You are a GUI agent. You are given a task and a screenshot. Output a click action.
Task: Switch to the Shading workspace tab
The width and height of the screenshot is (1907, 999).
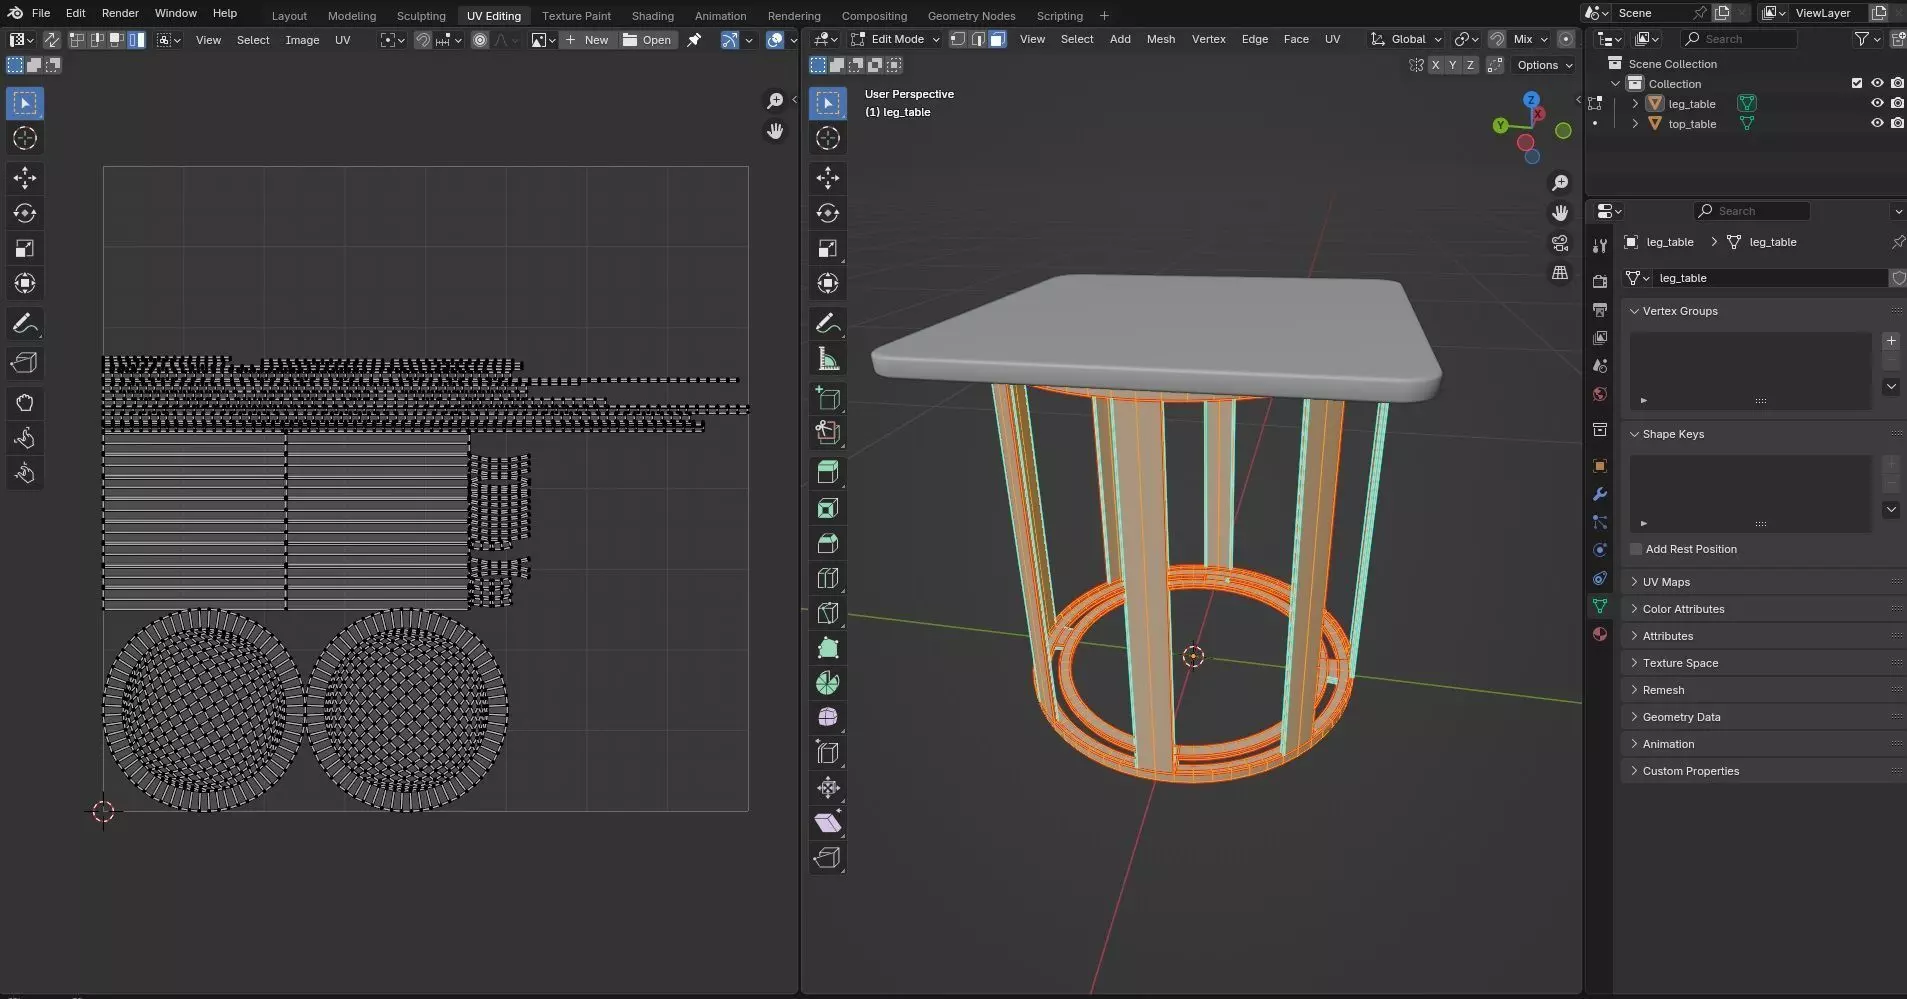(652, 15)
